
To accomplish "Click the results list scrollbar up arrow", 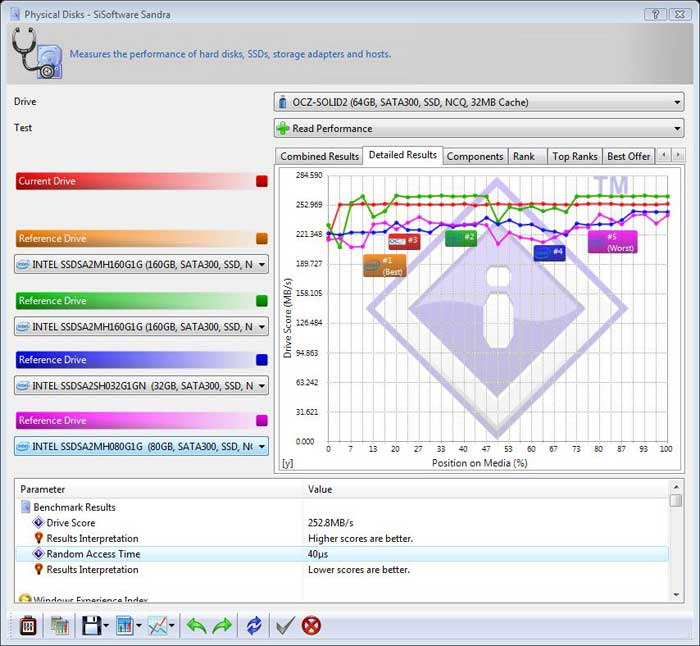I will (x=676, y=487).
